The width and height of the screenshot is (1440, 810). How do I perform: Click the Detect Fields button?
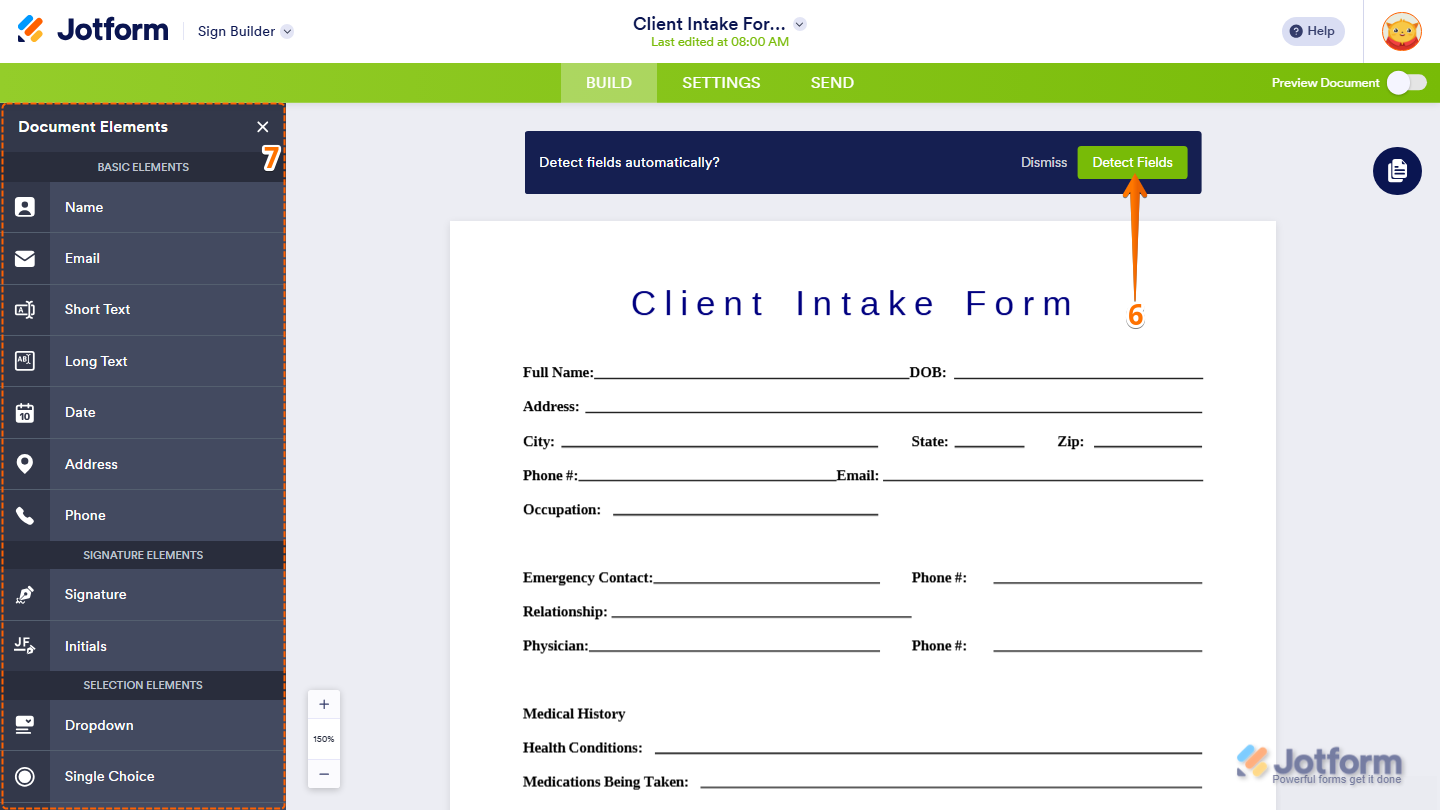click(x=1132, y=162)
